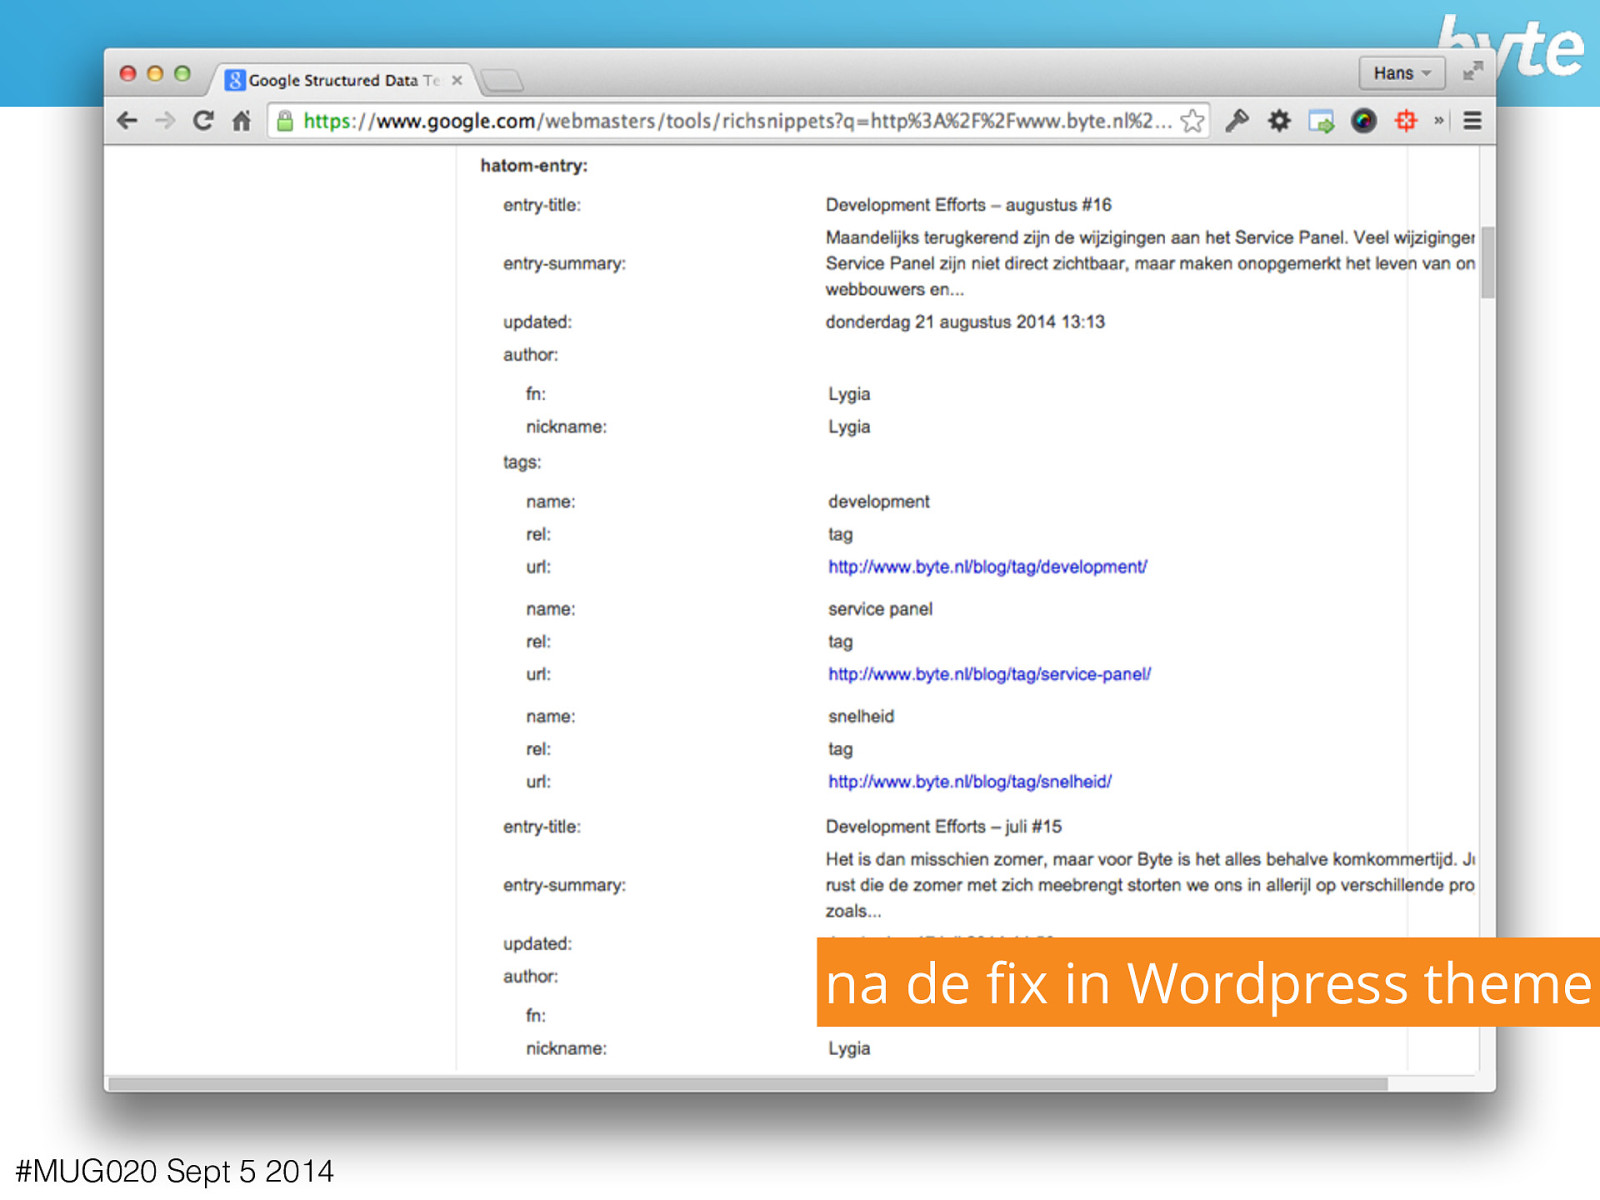Open the blog/tag/service-panel link
Image resolution: width=1600 pixels, height=1200 pixels.
pos(989,675)
